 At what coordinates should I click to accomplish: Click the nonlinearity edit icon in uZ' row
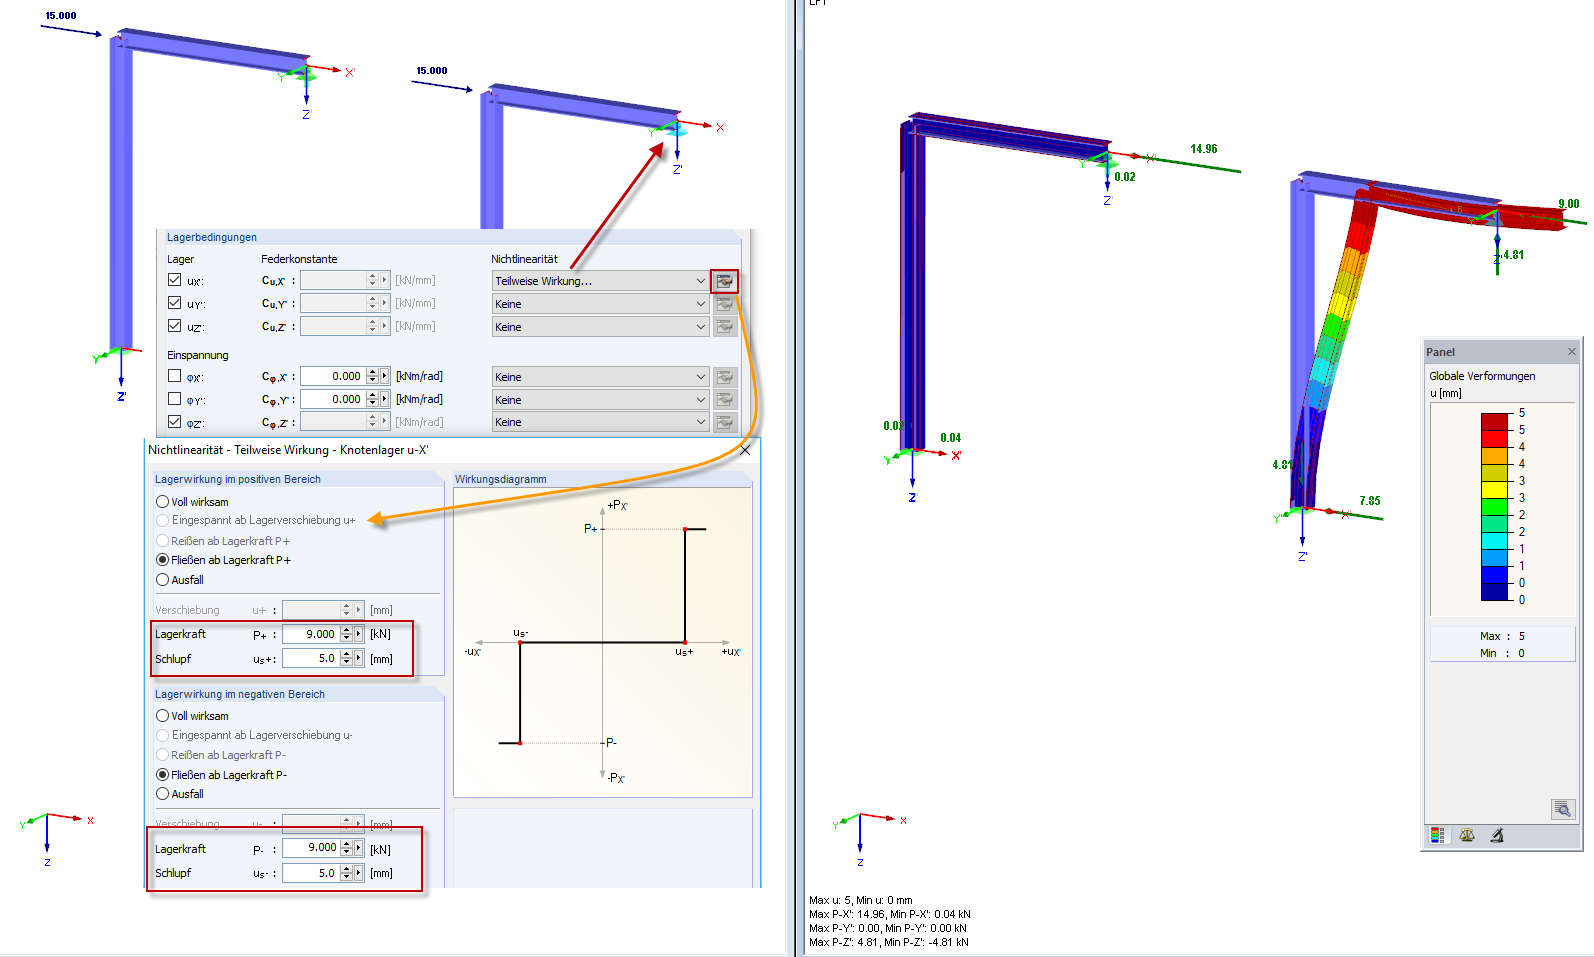pyautogui.click(x=725, y=327)
